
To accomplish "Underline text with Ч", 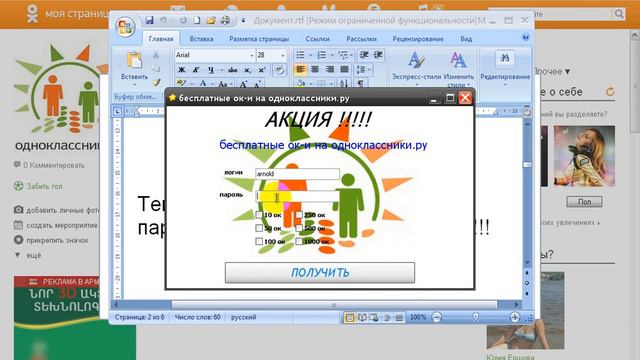I will pos(211,70).
